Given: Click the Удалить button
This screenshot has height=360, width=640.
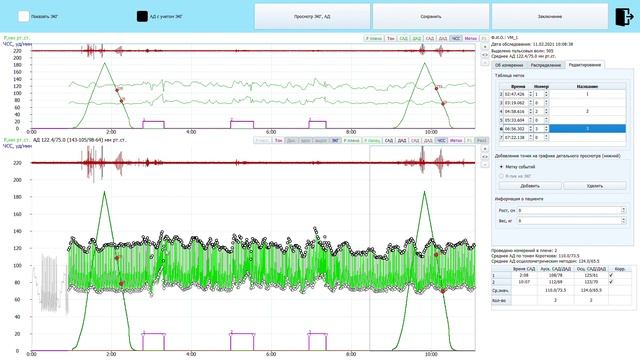Looking at the screenshot, I should click(x=595, y=186).
